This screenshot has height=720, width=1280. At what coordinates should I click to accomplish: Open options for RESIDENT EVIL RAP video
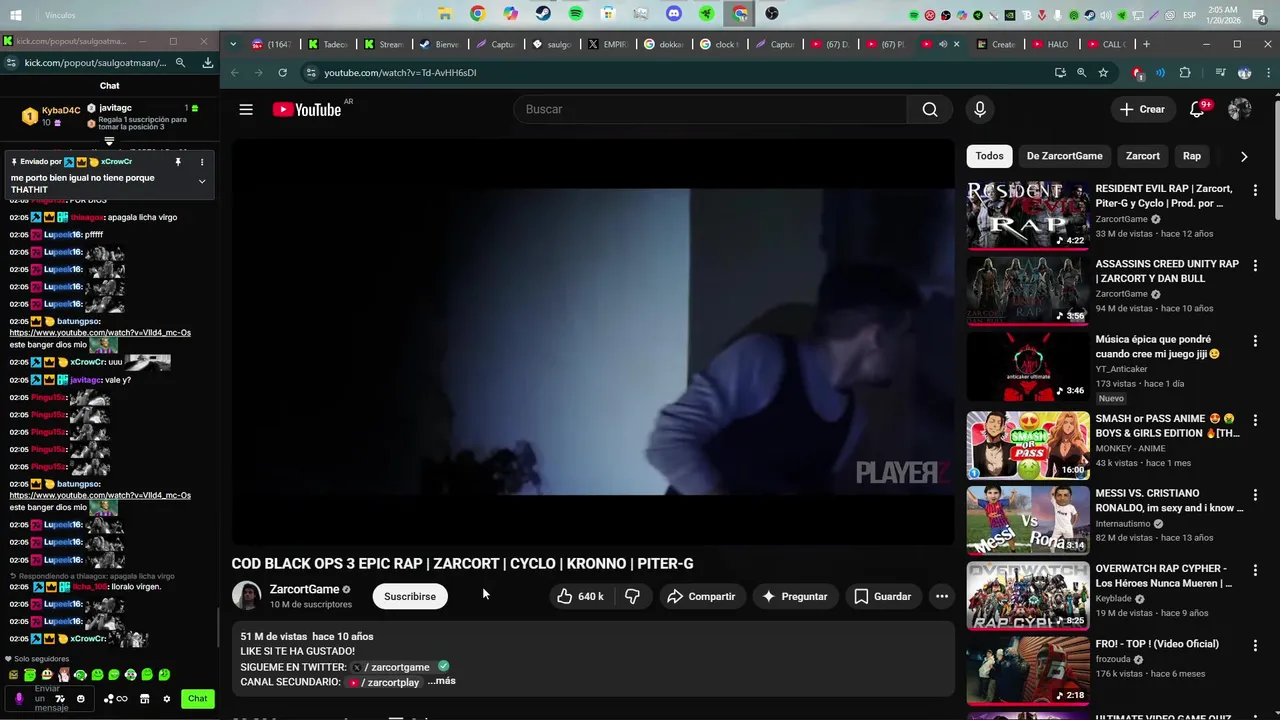click(x=1256, y=190)
